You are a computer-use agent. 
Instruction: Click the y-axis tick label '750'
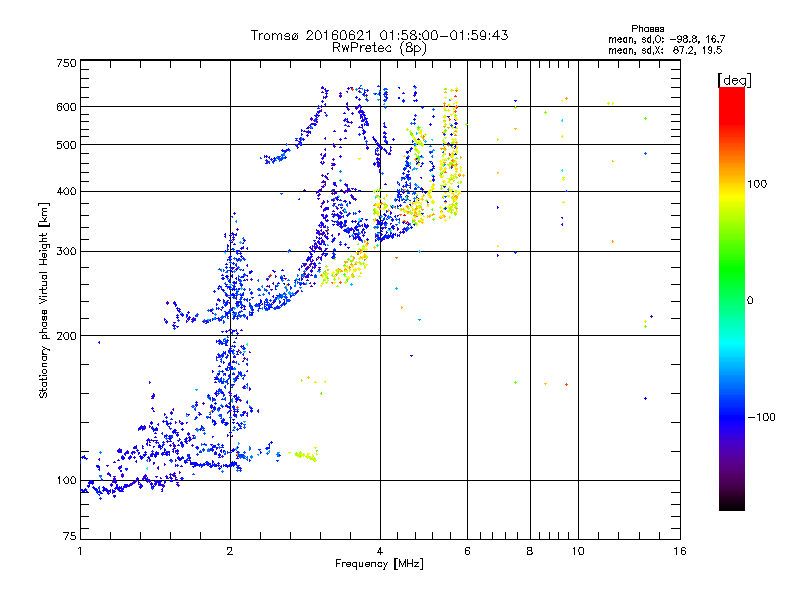click(x=66, y=63)
